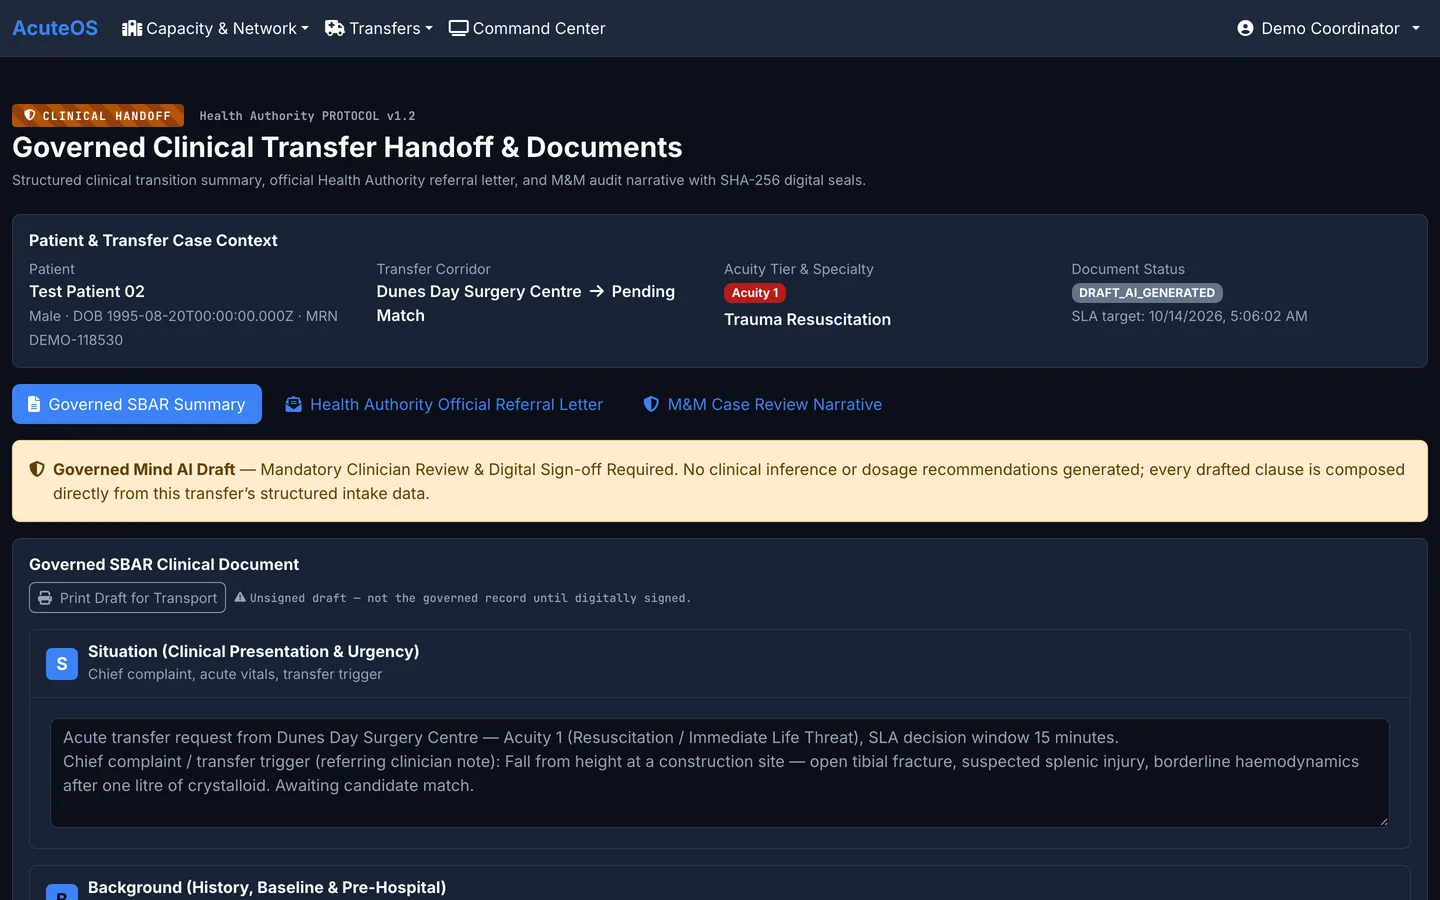Click the blue S Situation badge

(x=62, y=663)
